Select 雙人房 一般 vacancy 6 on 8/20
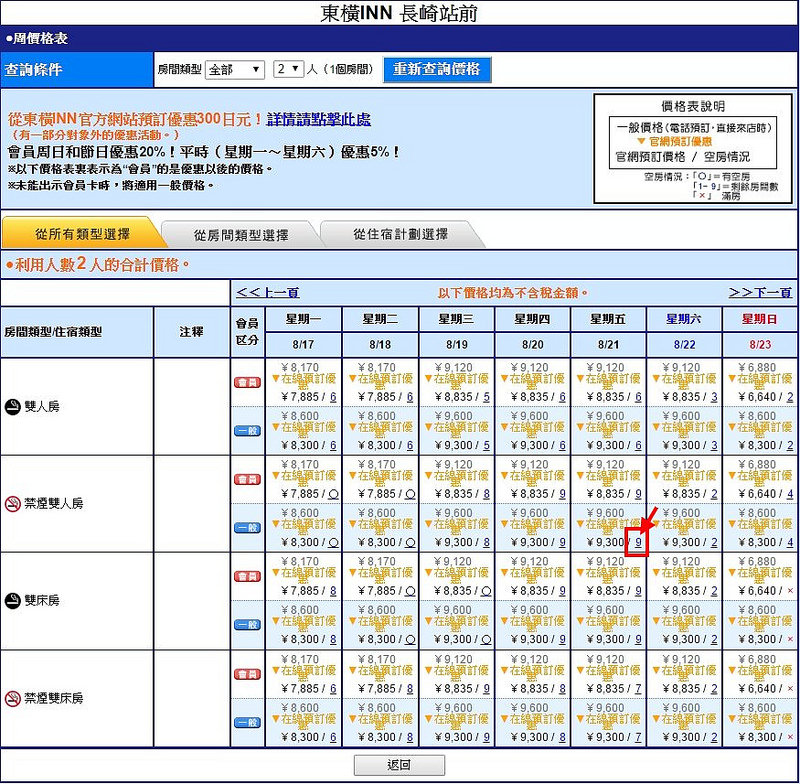The width and height of the screenshot is (800, 784). click(562, 445)
